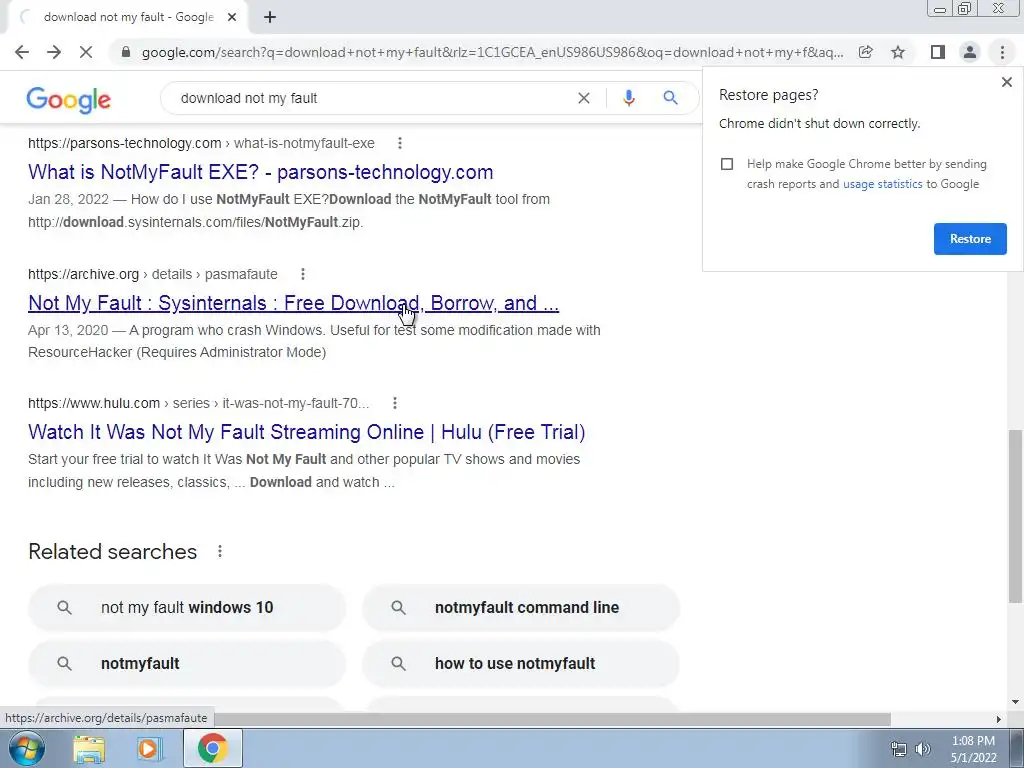Search 'notmyfault command line' suggestion
This screenshot has height=768, width=1024.
tap(520, 607)
